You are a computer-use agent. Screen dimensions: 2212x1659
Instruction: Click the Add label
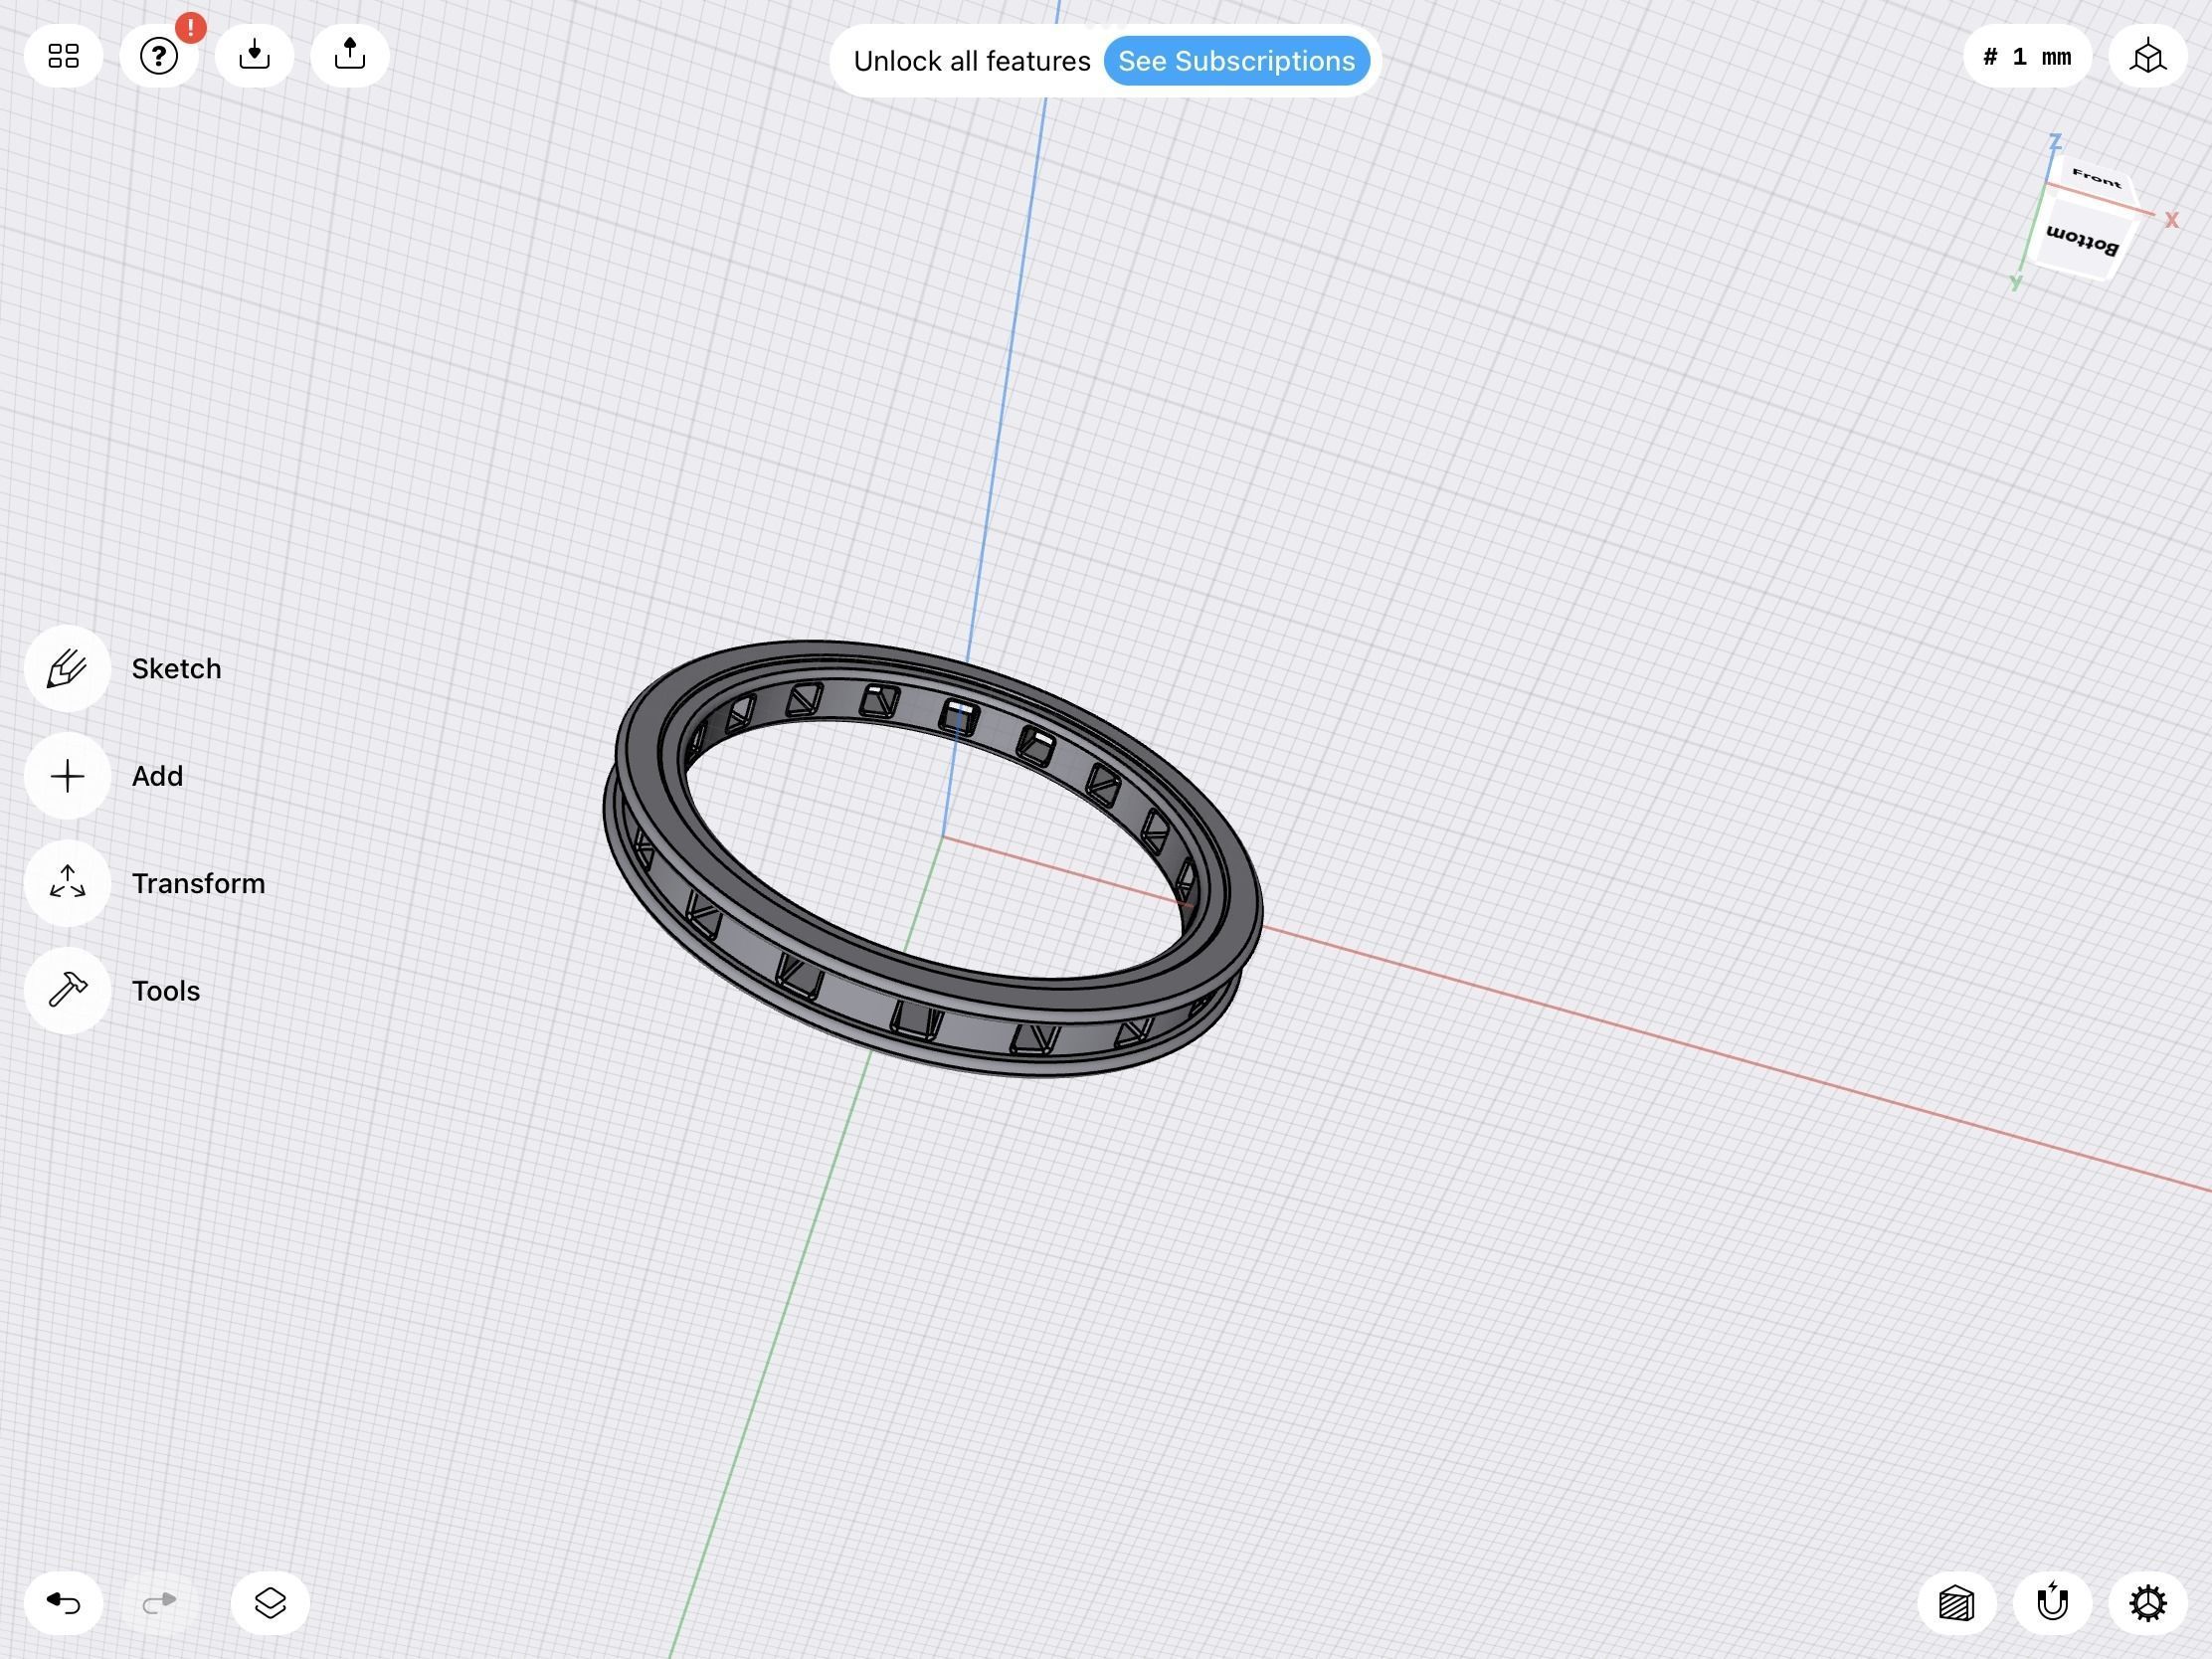pos(157,776)
